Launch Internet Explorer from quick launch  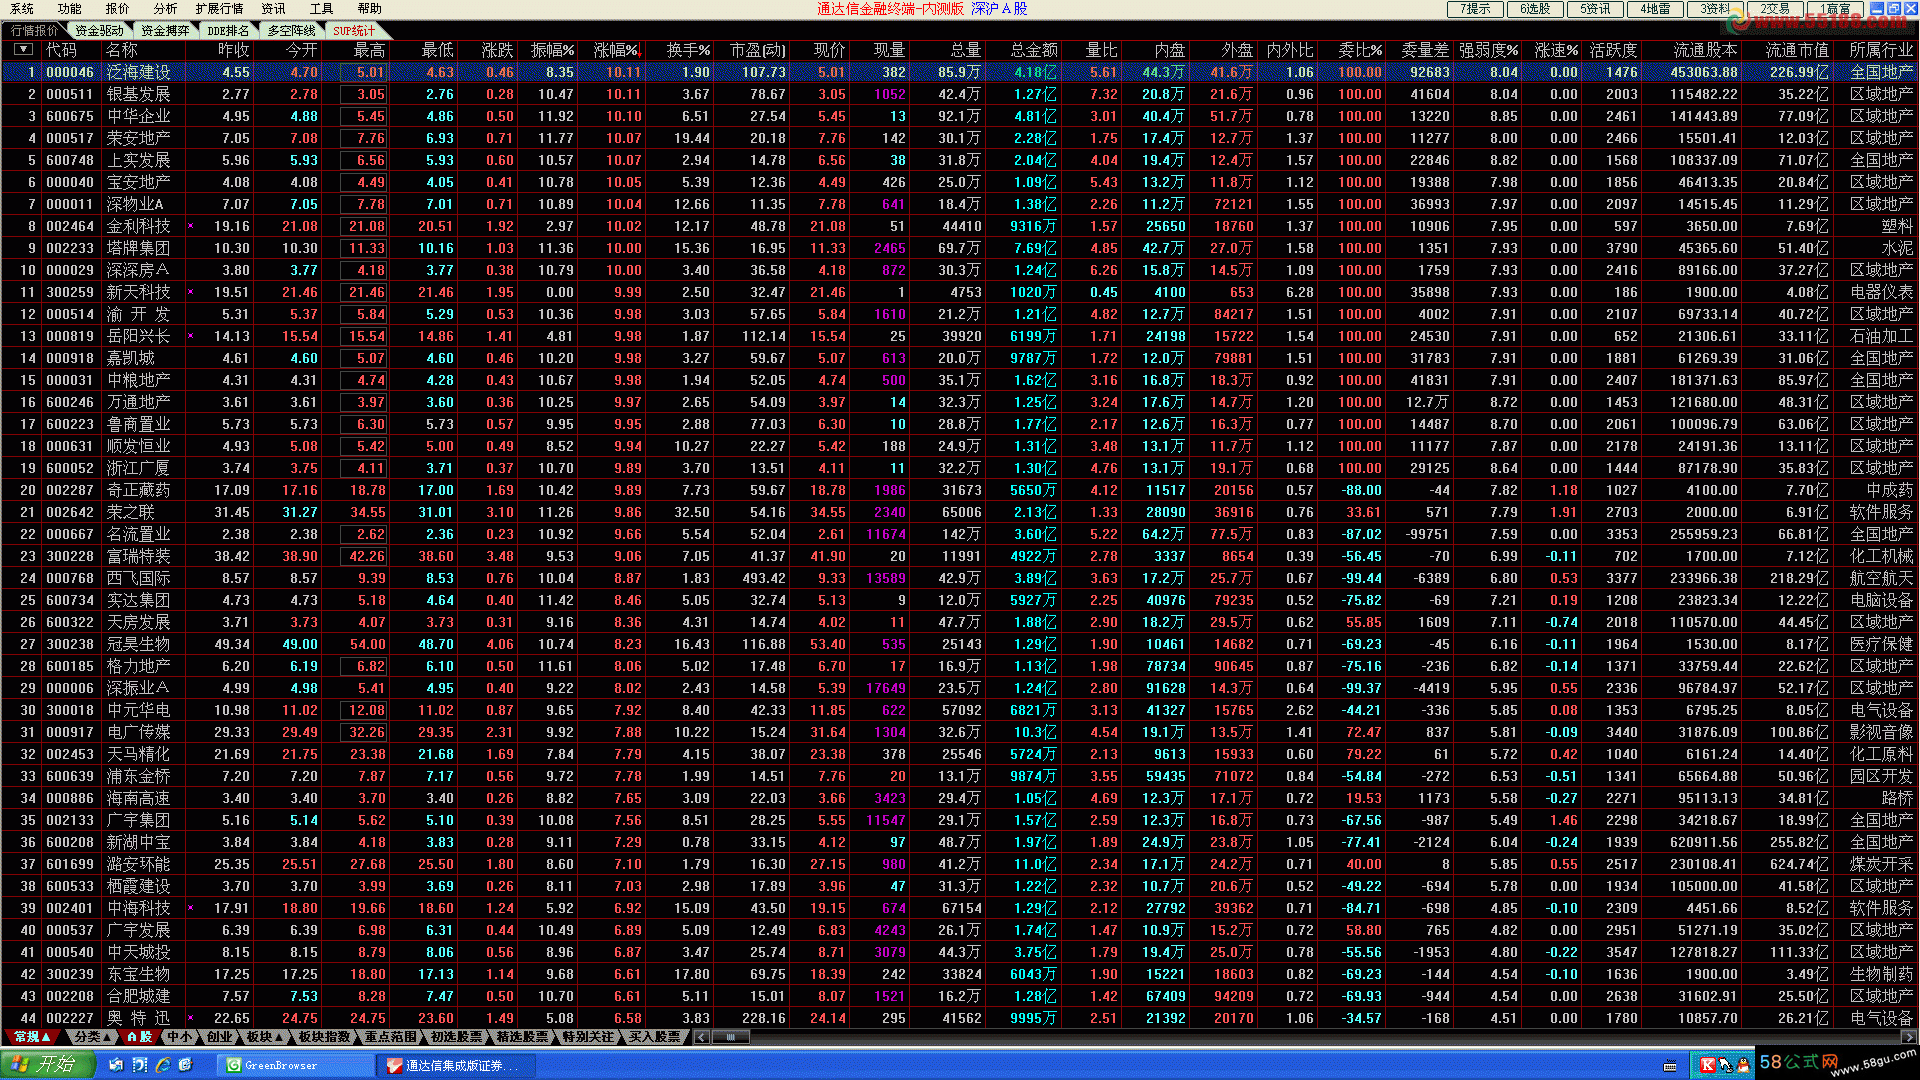[x=163, y=1065]
